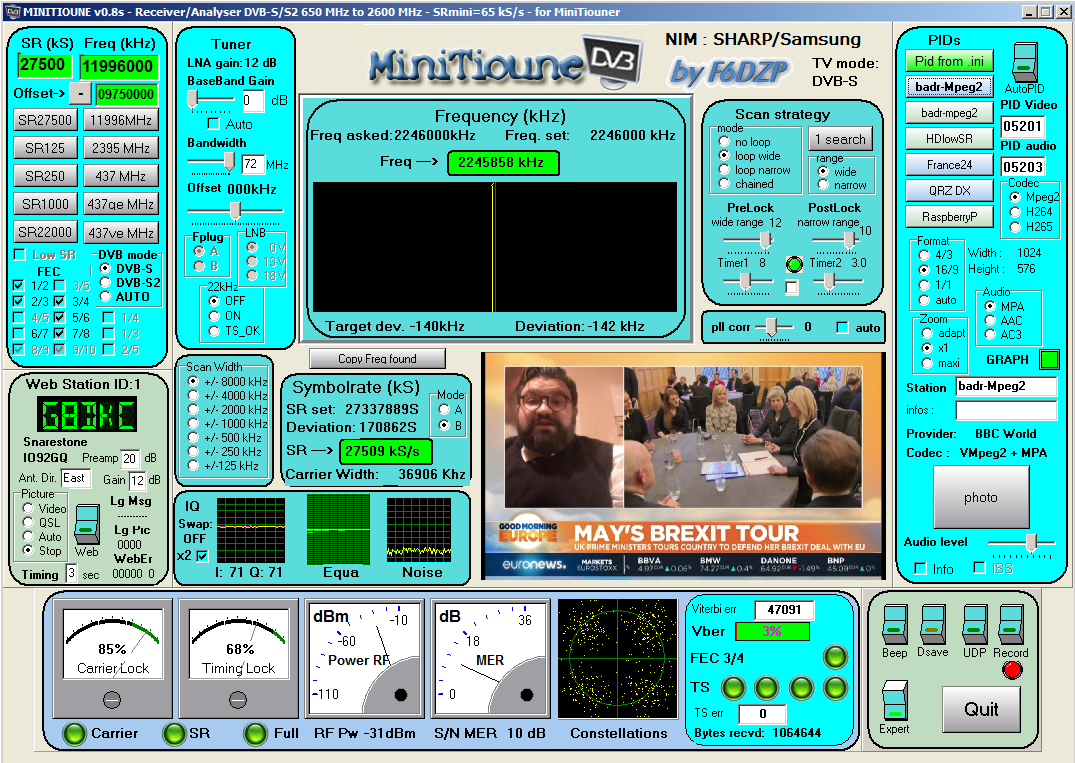Image resolution: width=1075 pixels, height=763 pixels.
Task: Click the red Record indicator light
Action: pyautogui.click(x=1012, y=670)
